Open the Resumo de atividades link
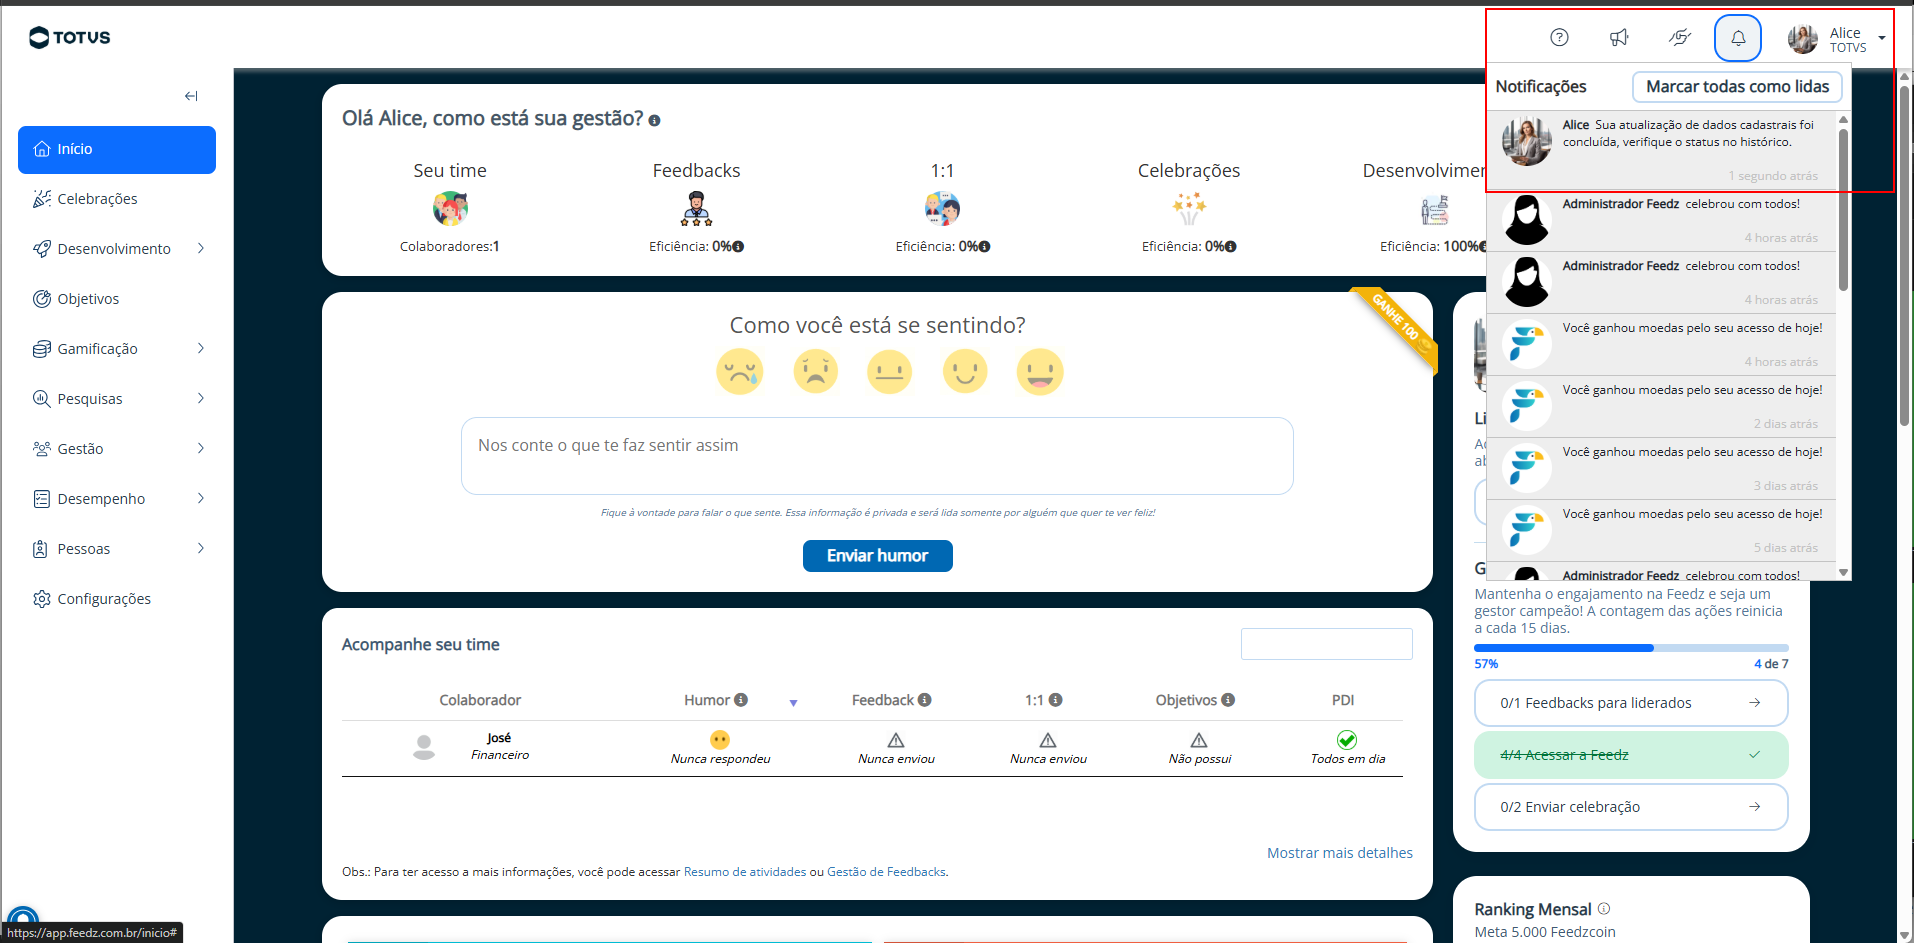The image size is (1914, 943). tap(745, 872)
